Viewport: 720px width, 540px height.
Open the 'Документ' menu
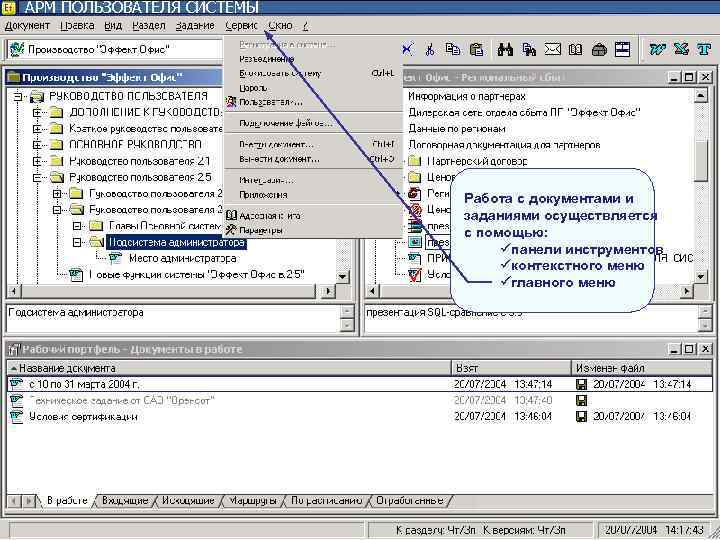(x=27, y=26)
